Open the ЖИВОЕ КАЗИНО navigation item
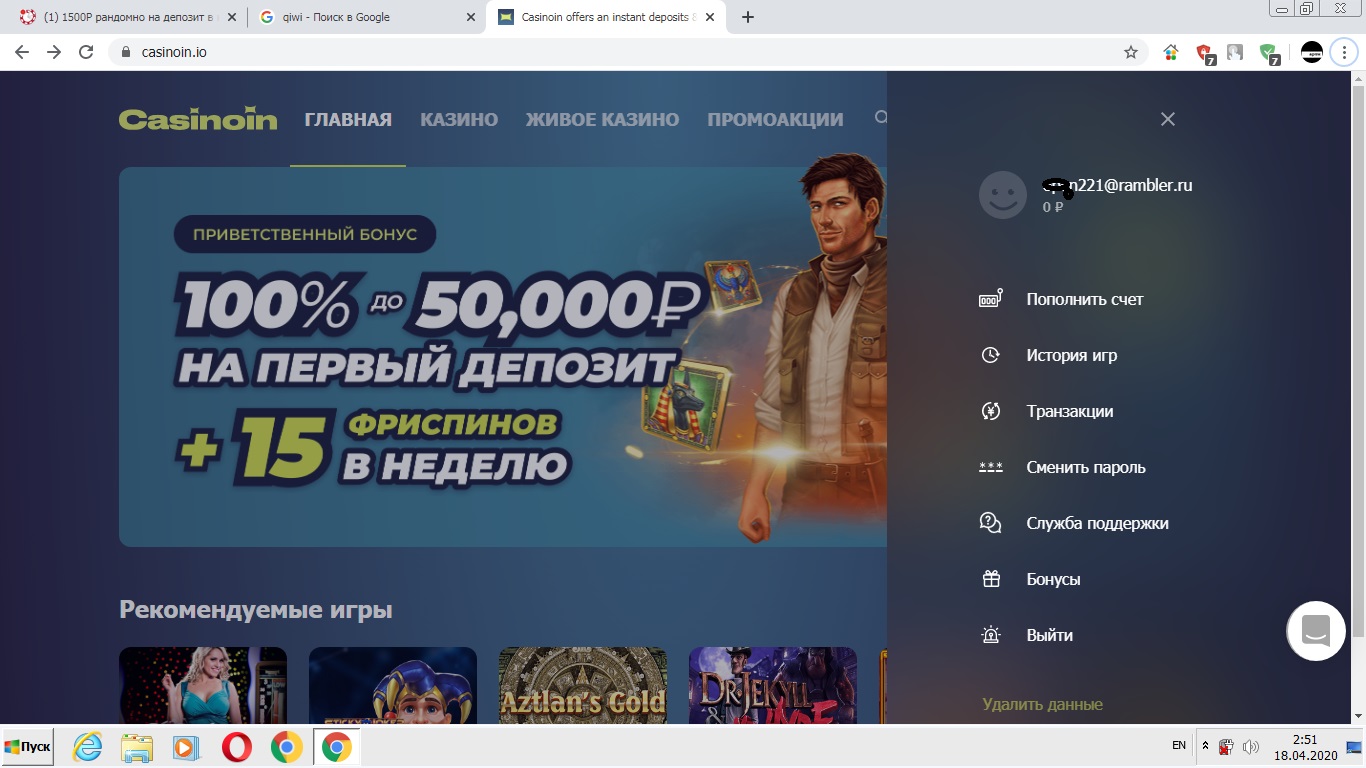The width and height of the screenshot is (1366, 768). pyautogui.click(x=602, y=119)
